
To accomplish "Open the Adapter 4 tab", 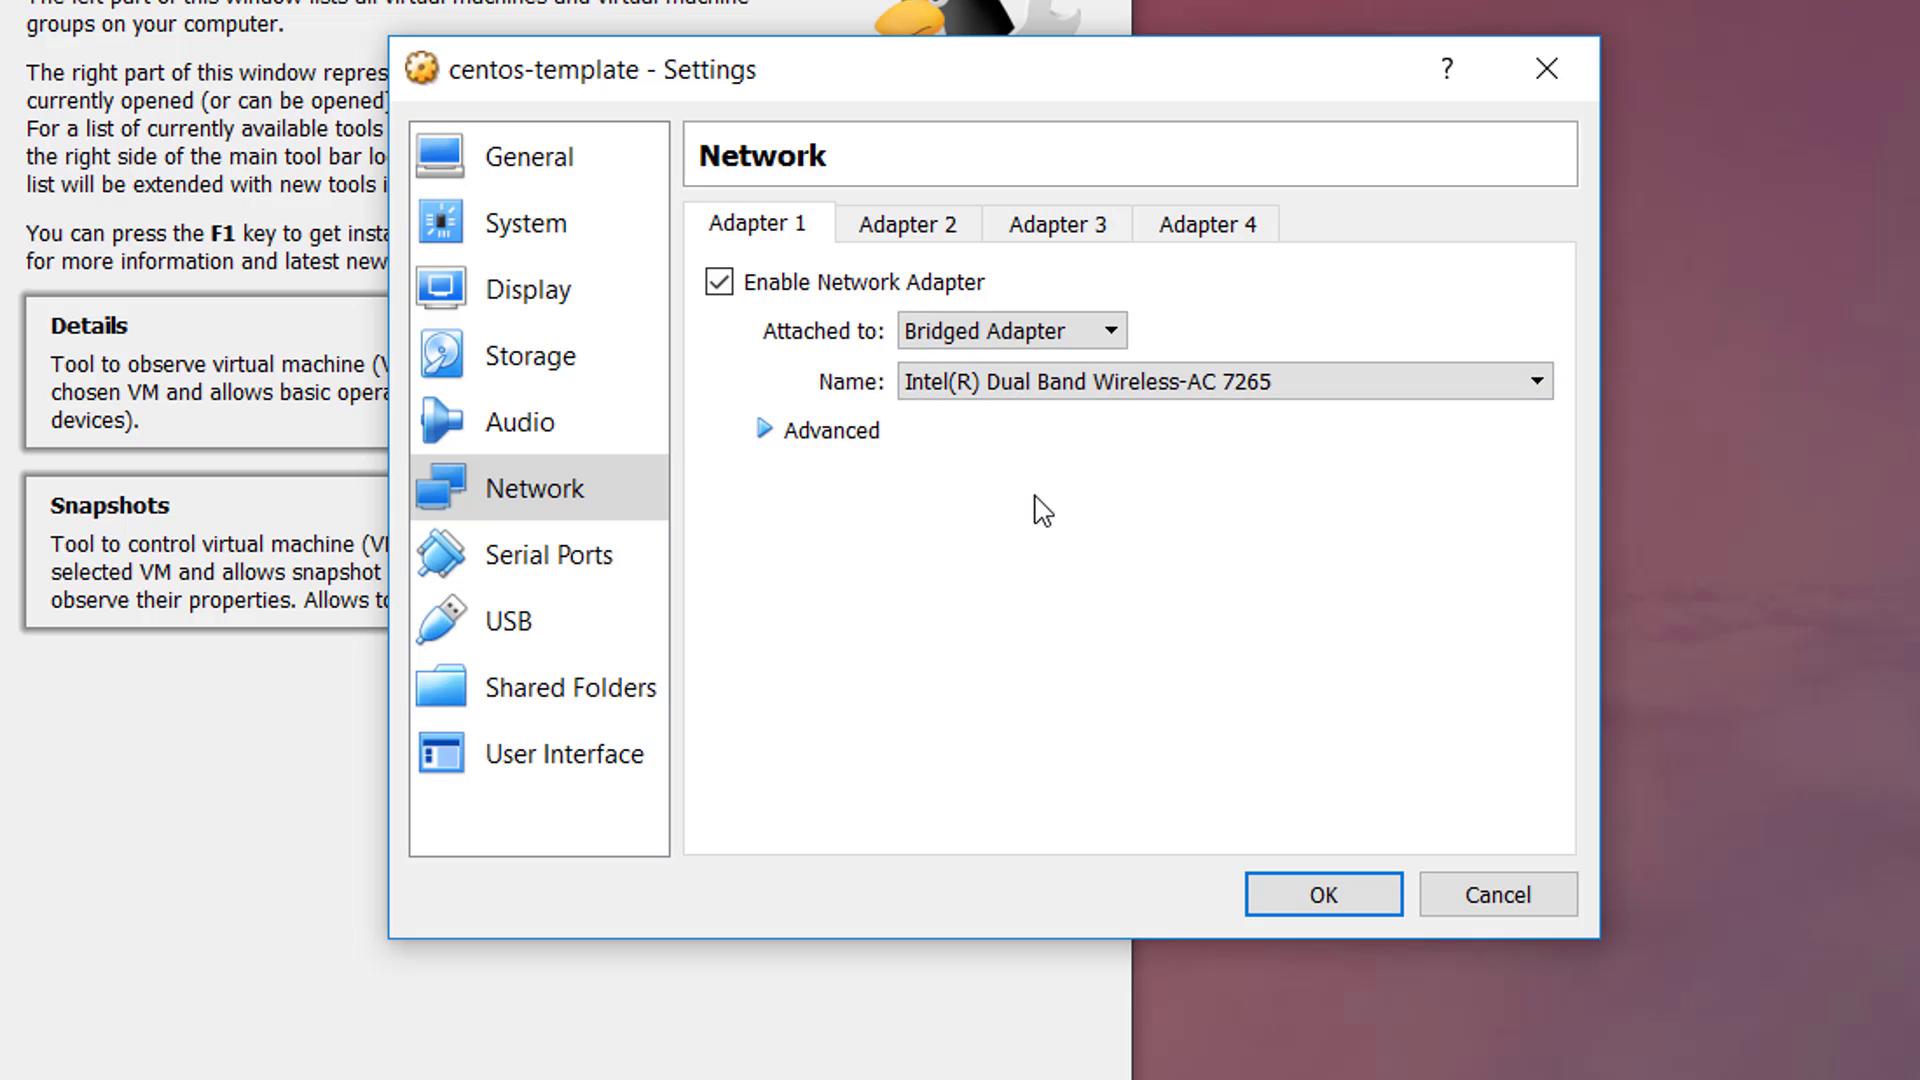I will pyautogui.click(x=1207, y=224).
